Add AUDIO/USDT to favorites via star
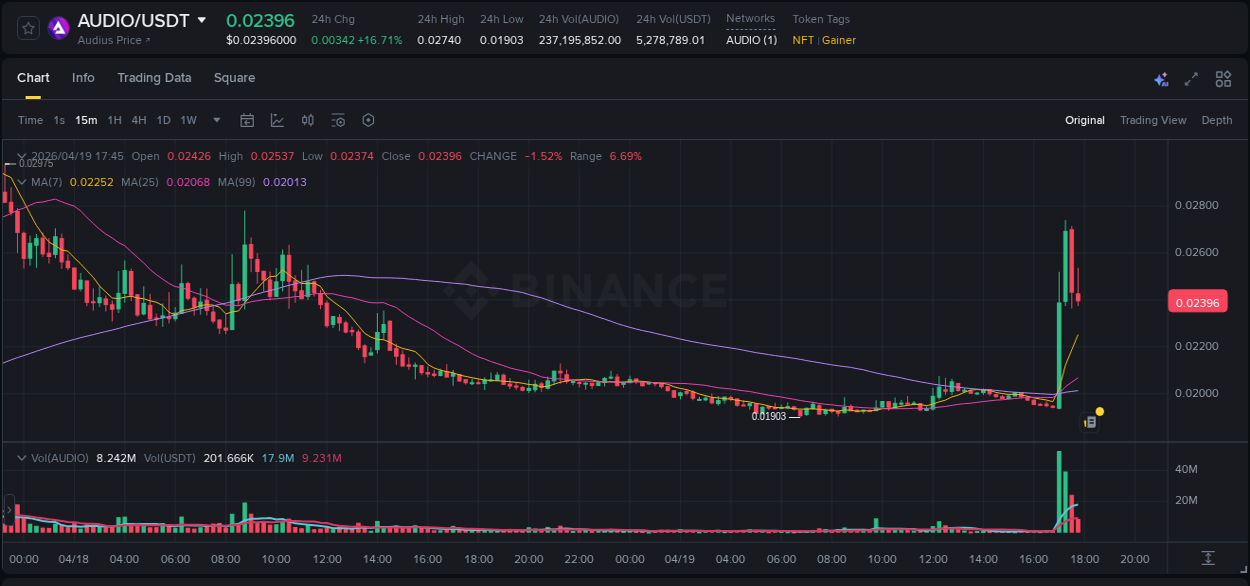The width and height of the screenshot is (1250, 586). [27, 28]
